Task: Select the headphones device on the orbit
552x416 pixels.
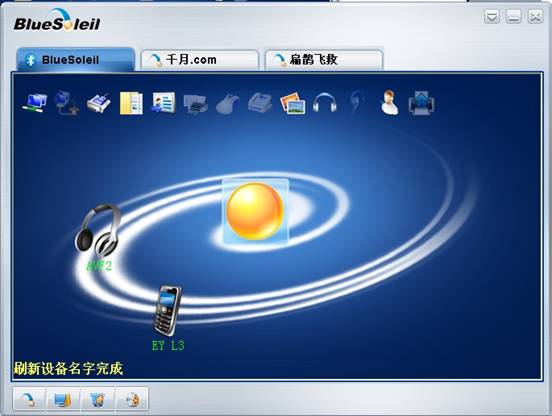Action: [98, 231]
